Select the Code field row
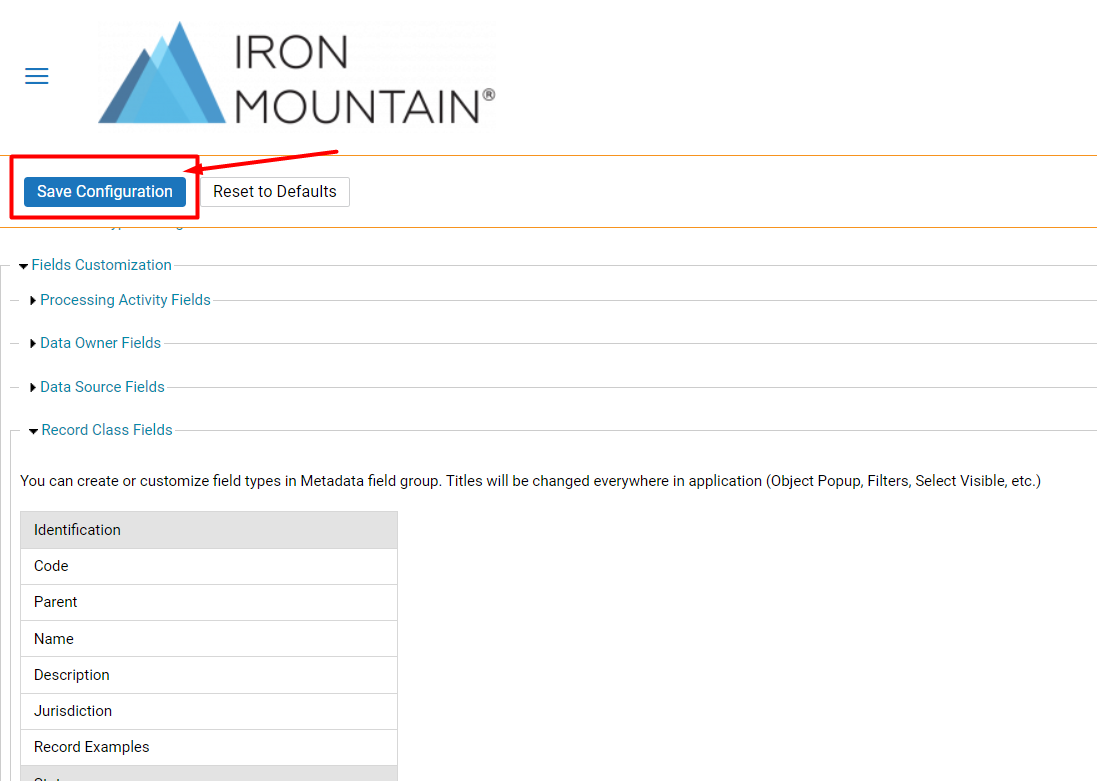Screen dimensions: 1097x781 pos(209,566)
